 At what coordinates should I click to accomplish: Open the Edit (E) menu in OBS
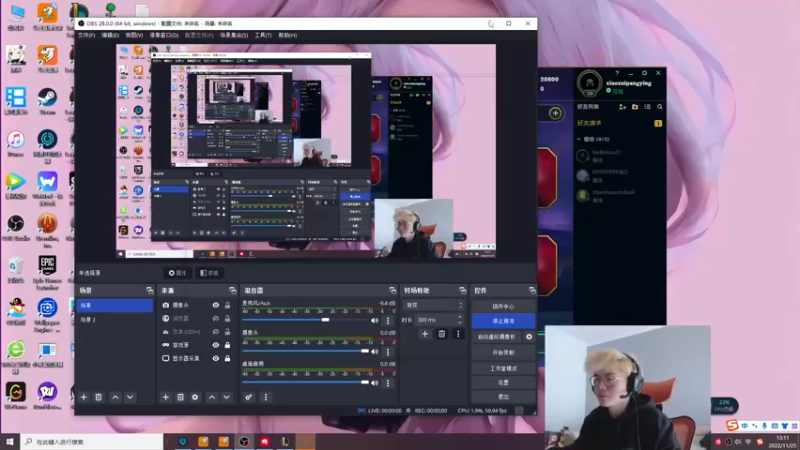click(110, 35)
